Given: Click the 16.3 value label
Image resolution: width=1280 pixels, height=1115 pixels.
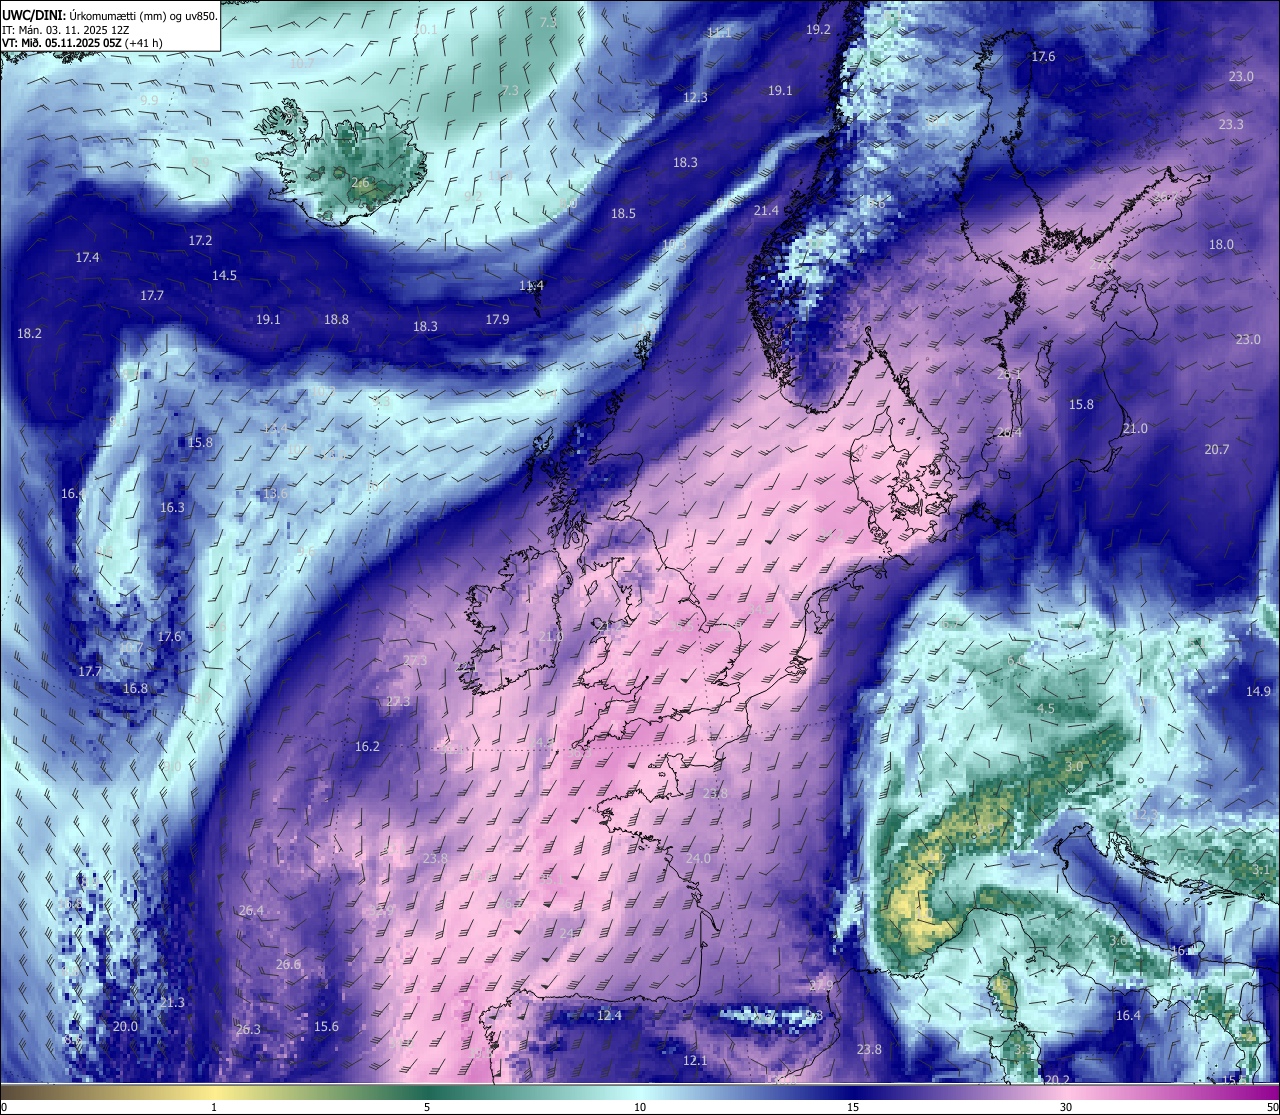Looking at the screenshot, I should pos(172,508).
